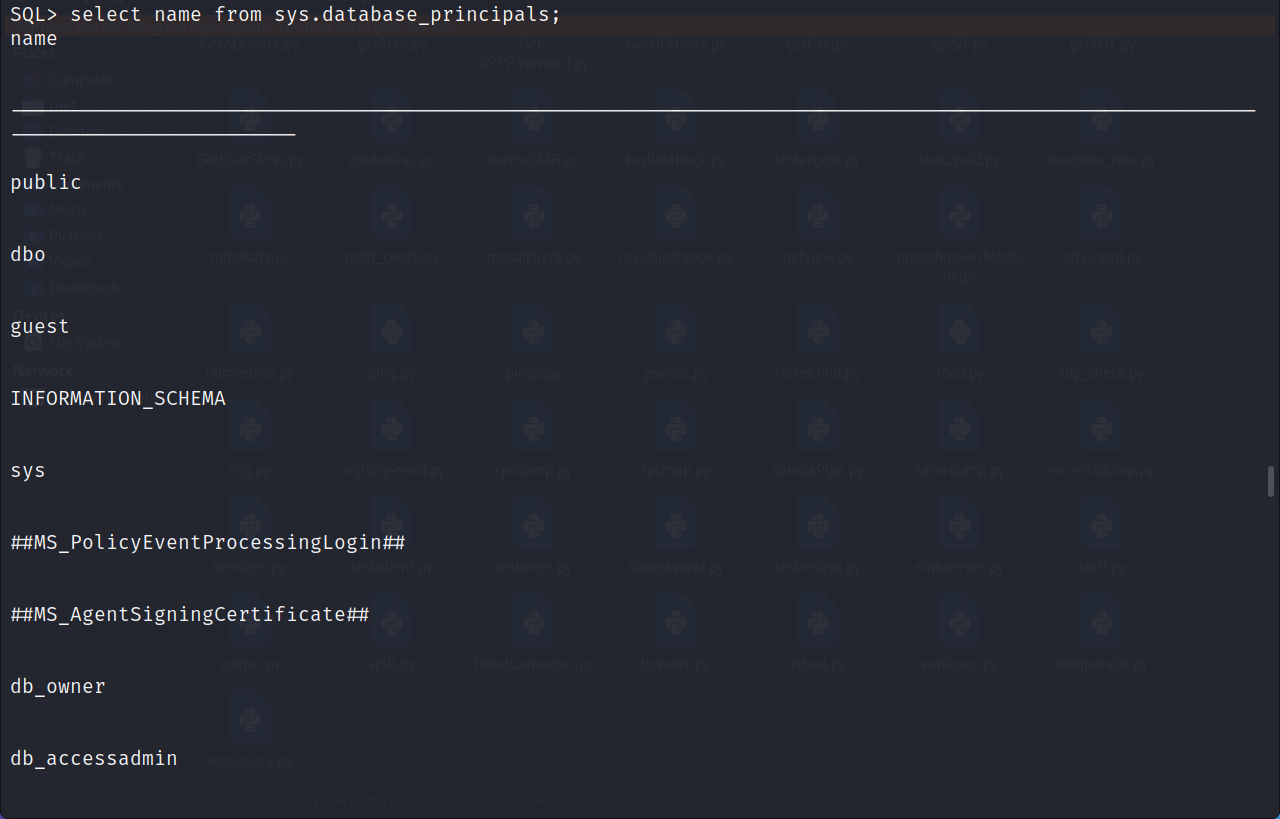Click the 'db_accessadmin' result row
1280x819 pixels.
(x=94, y=759)
